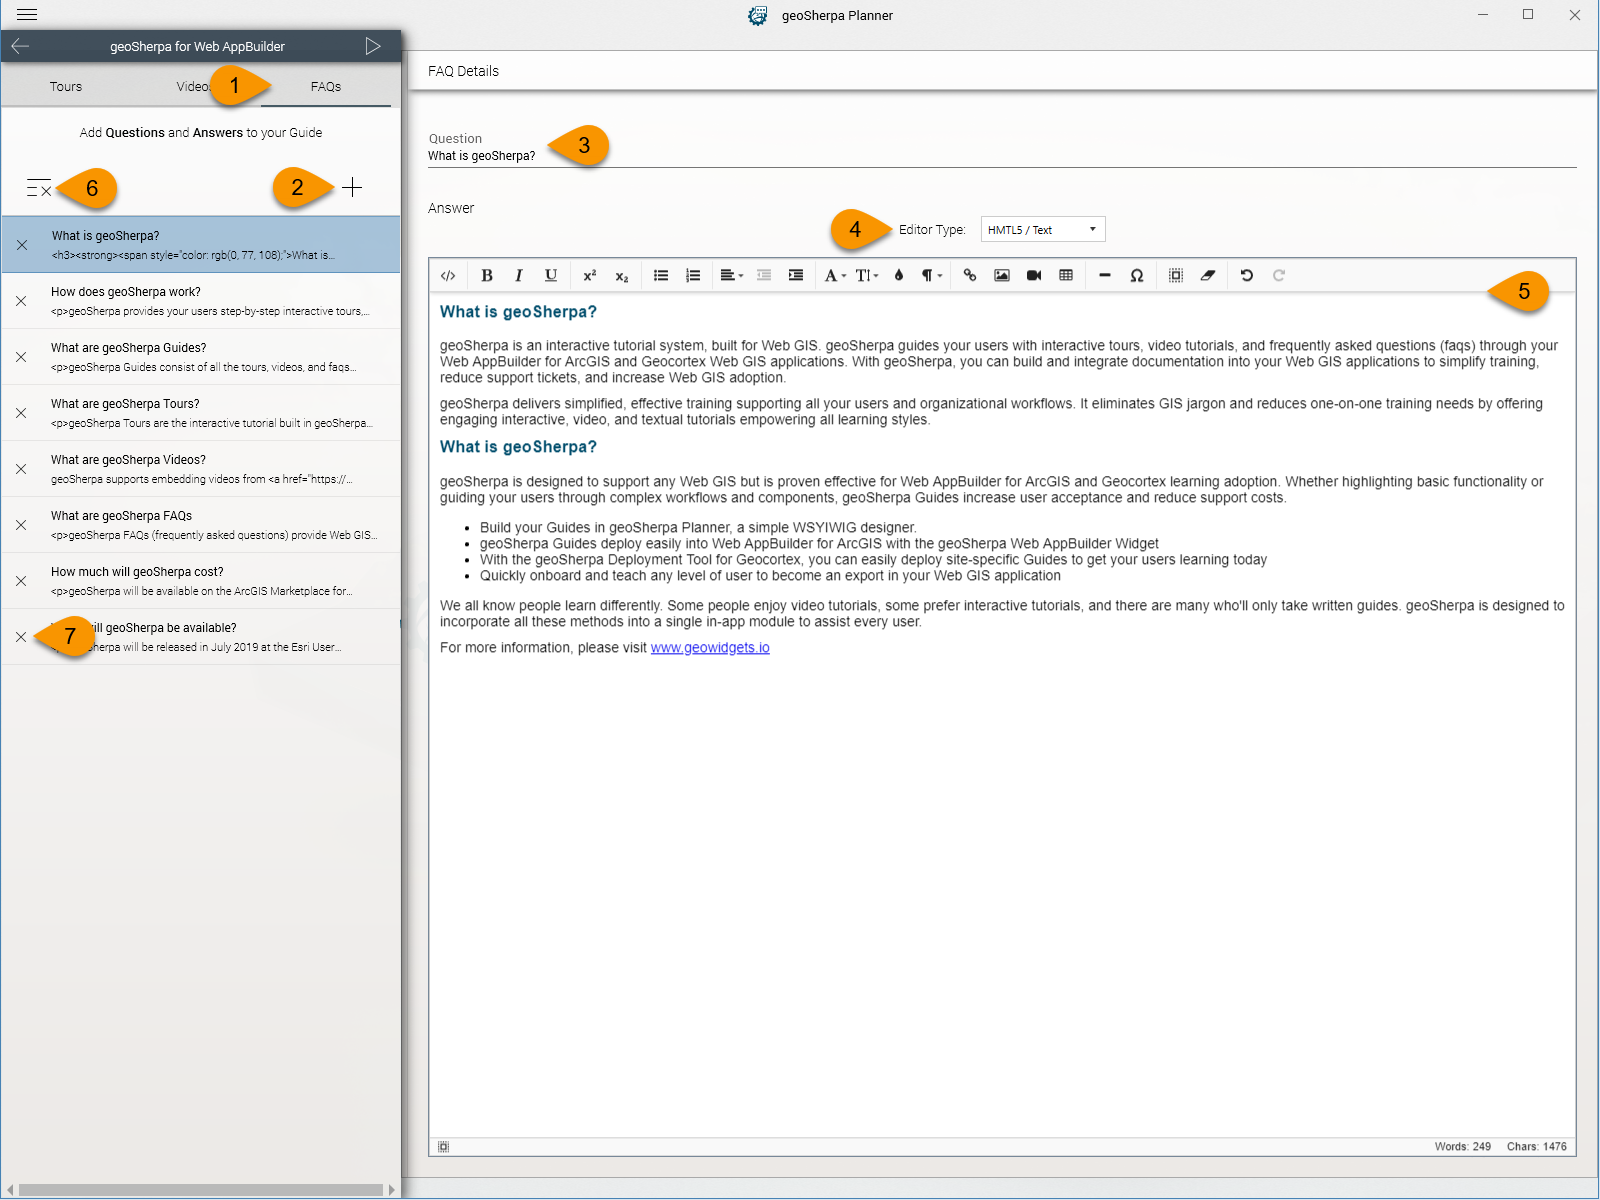Toggle underline formatting
Screen dimensions: 1600x1200
tap(551, 276)
